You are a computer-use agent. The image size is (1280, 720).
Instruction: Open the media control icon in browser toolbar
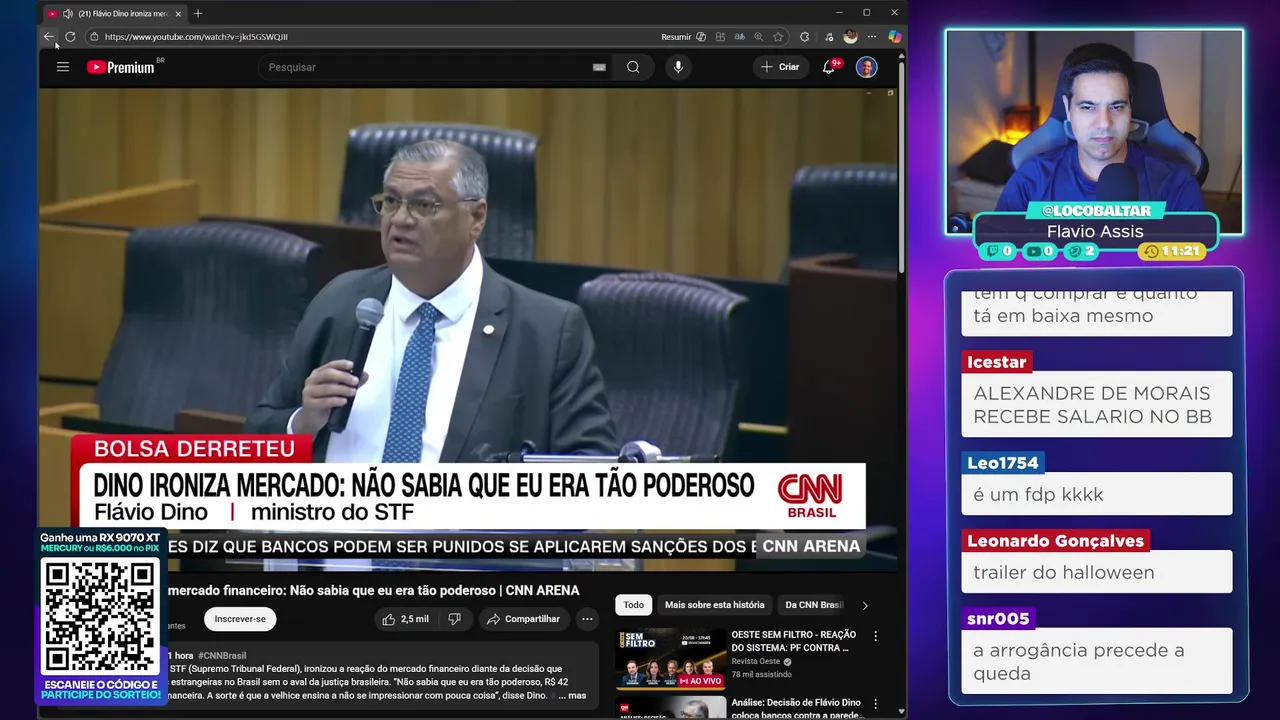[x=828, y=37]
